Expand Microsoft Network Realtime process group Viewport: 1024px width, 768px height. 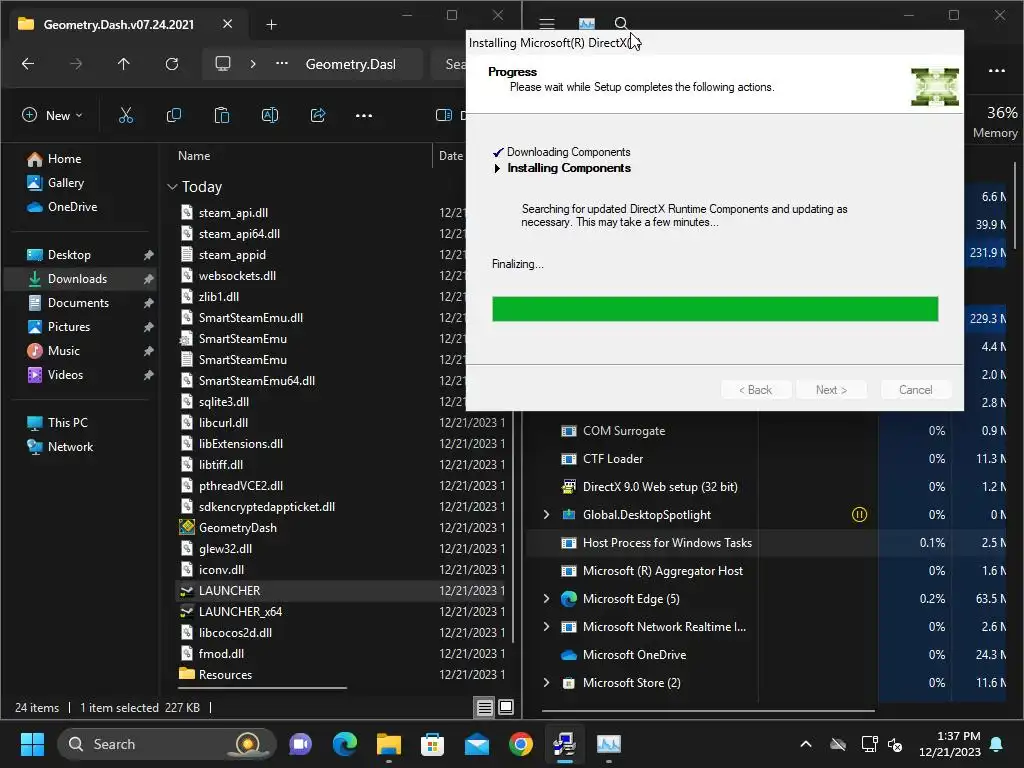click(x=547, y=627)
